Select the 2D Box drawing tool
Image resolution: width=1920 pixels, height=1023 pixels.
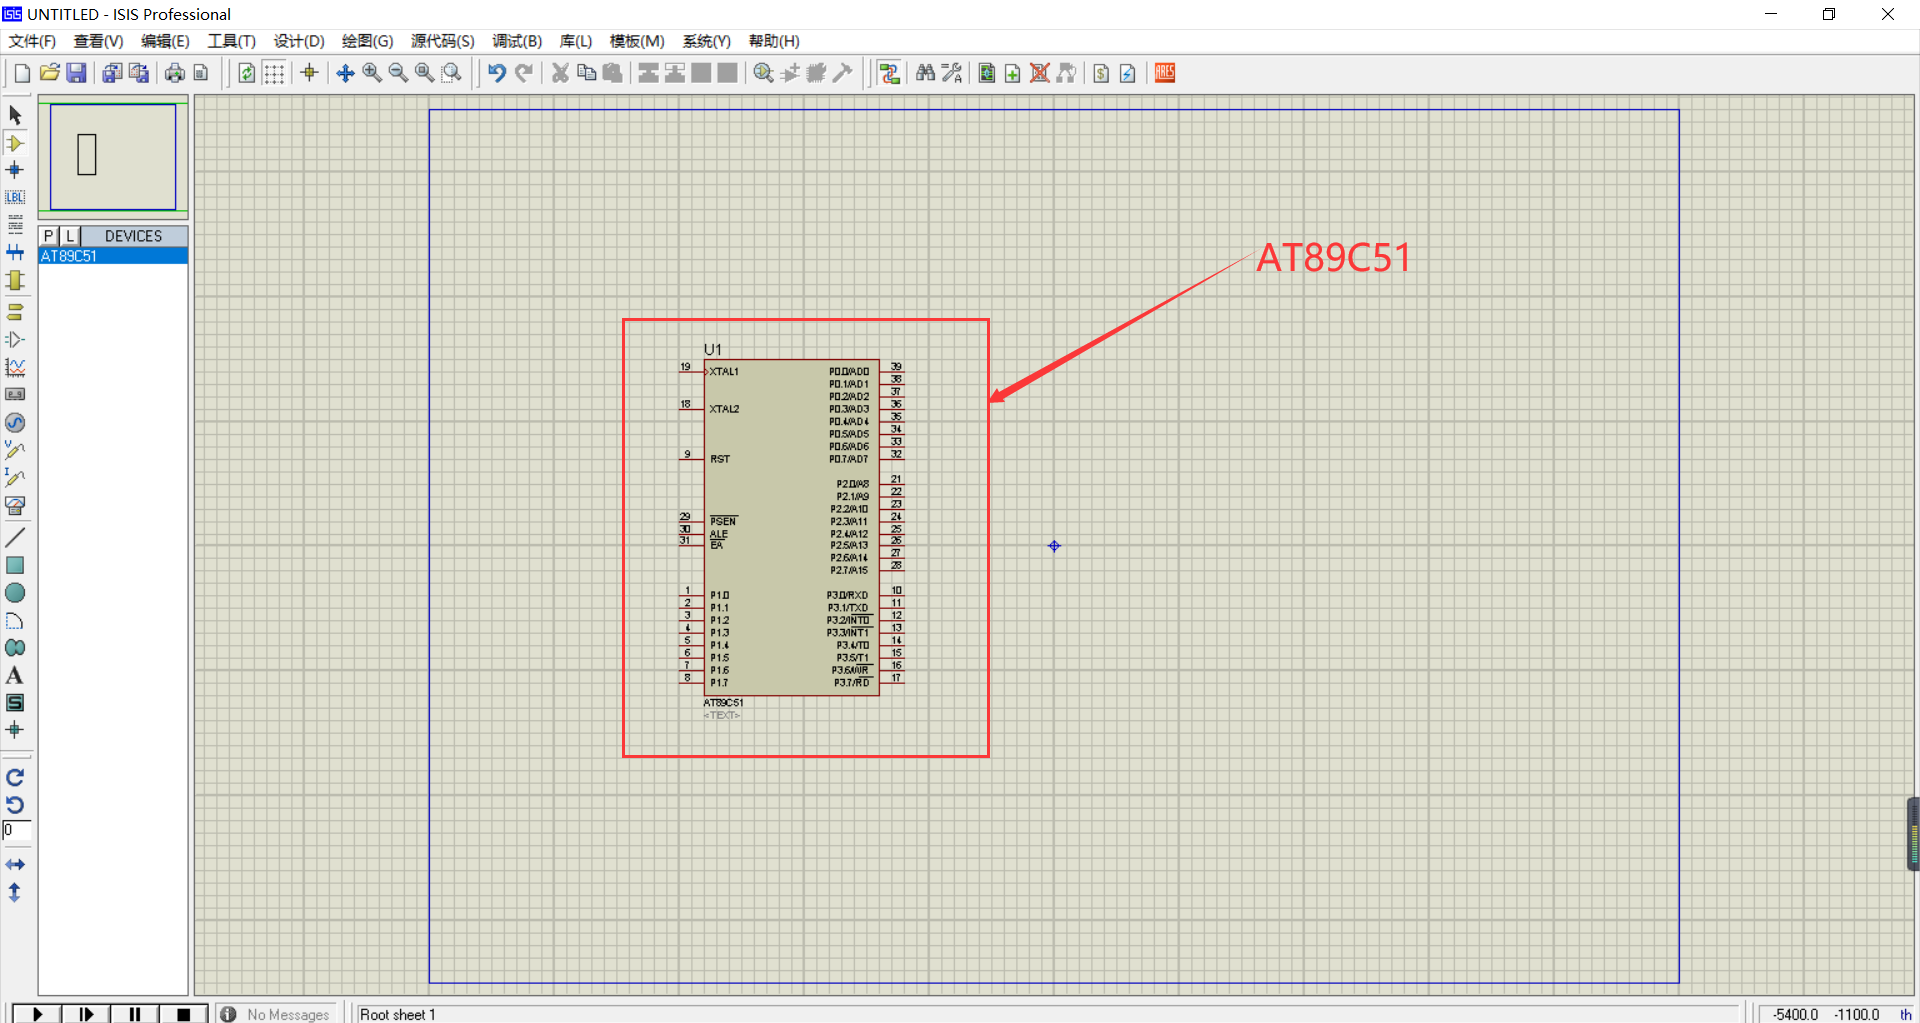click(15, 565)
